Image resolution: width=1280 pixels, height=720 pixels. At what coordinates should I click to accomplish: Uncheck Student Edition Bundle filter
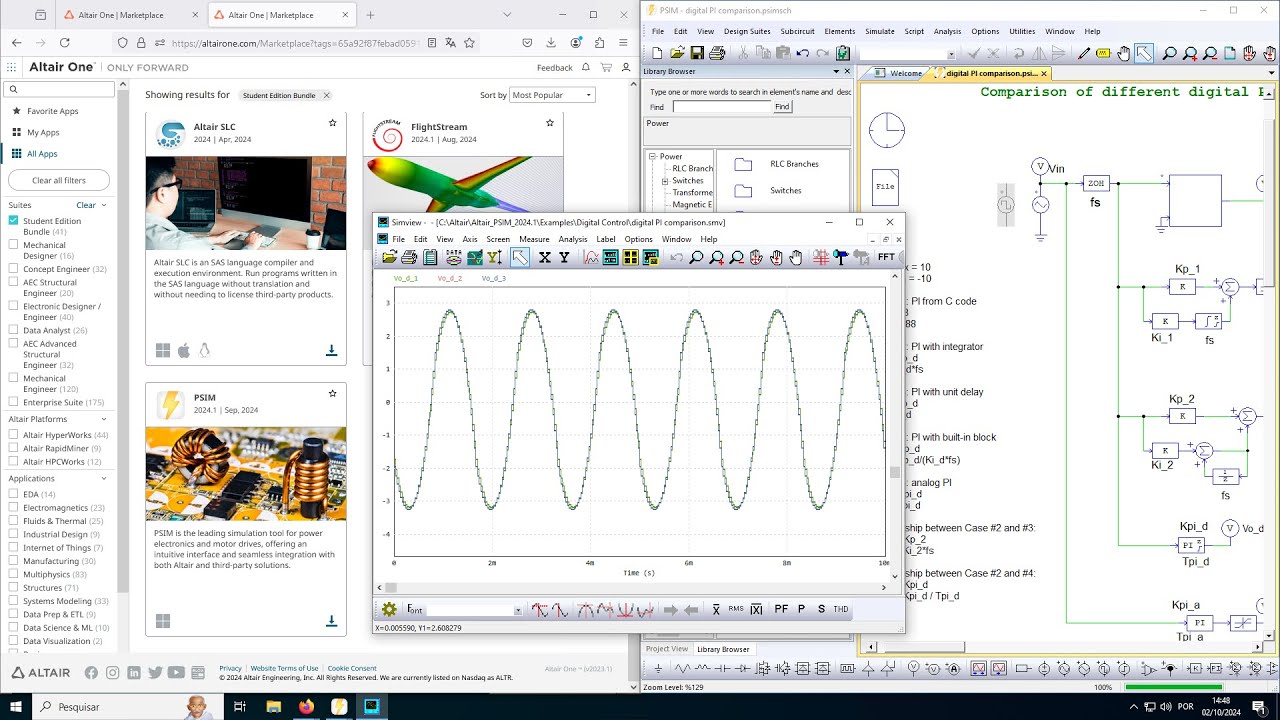tap(14, 221)
